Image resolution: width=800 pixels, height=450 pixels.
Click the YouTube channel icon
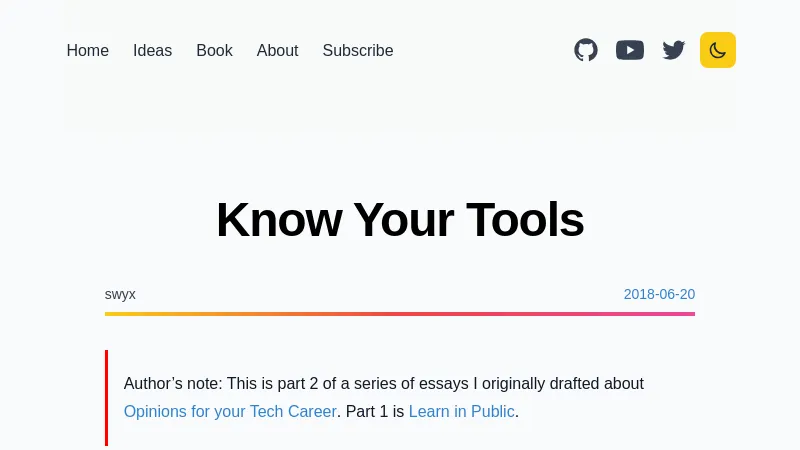point(630,50)
